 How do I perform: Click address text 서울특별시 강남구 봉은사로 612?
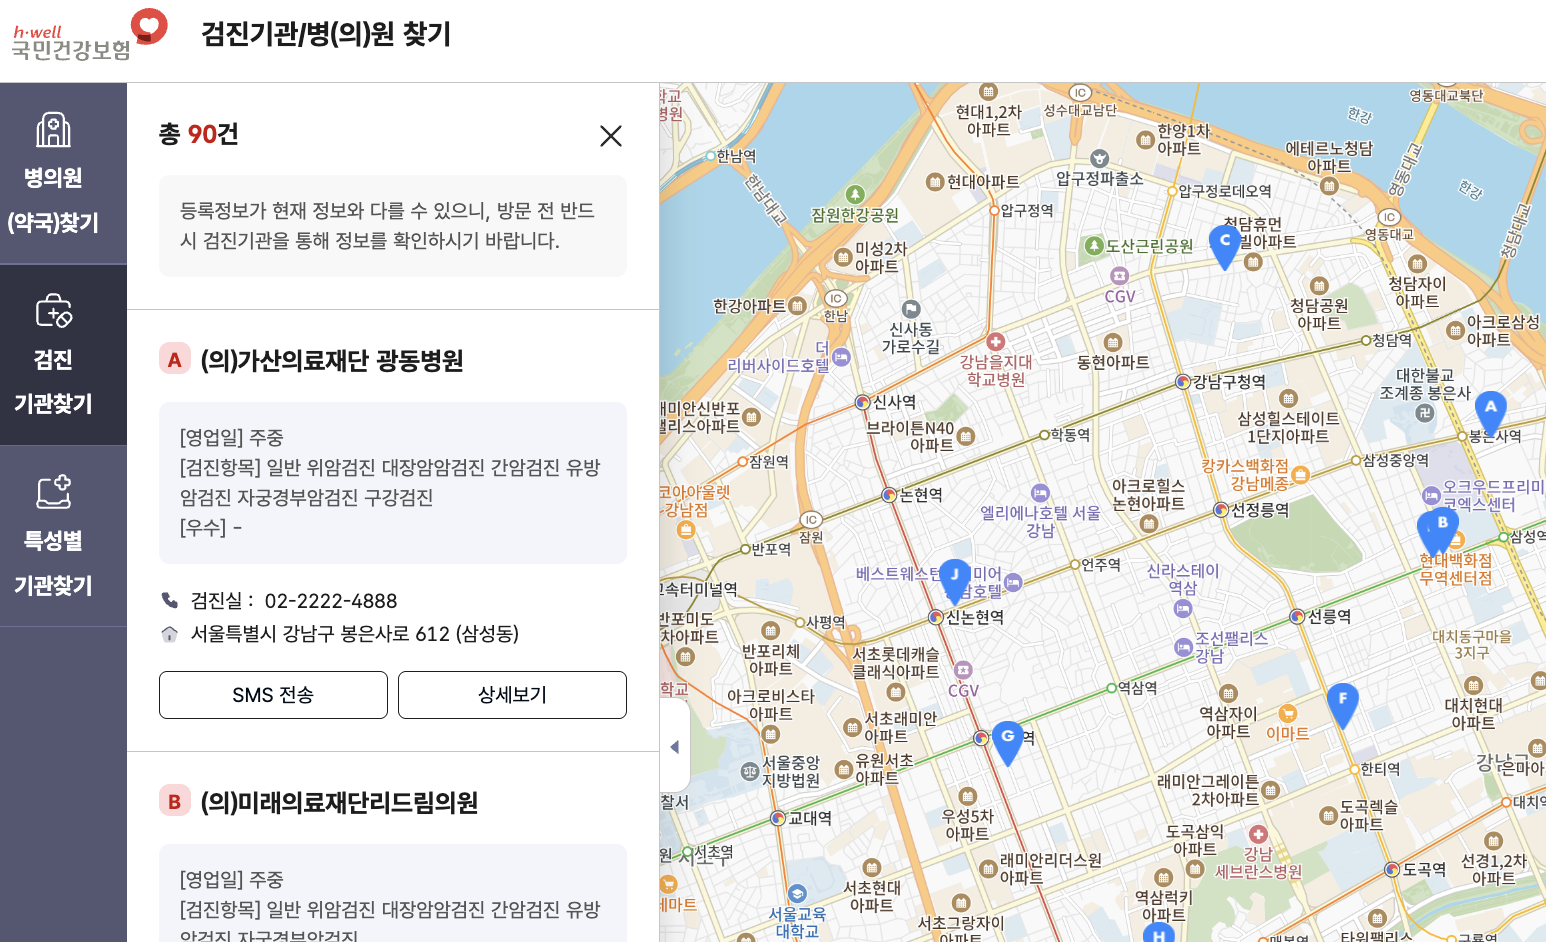[x=355, y=634]
